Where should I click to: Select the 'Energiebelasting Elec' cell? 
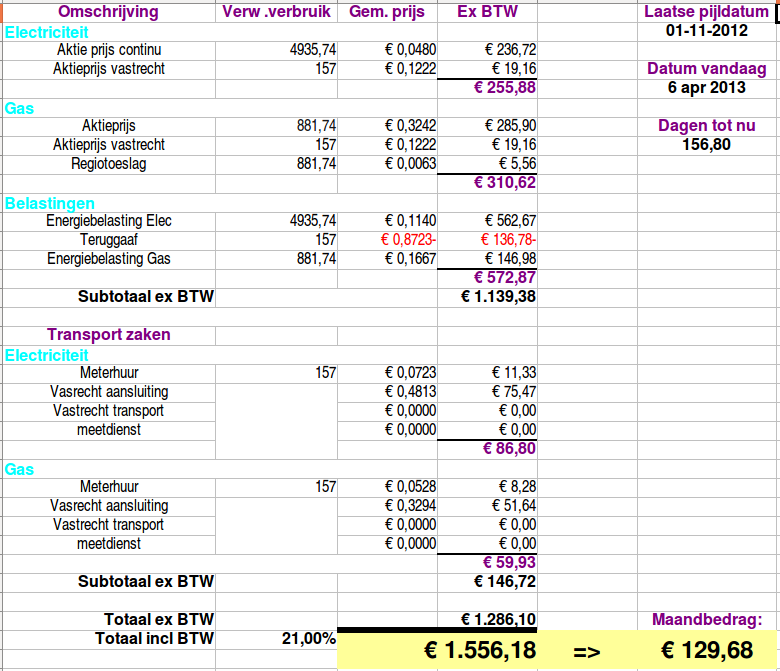coord(108,221)
